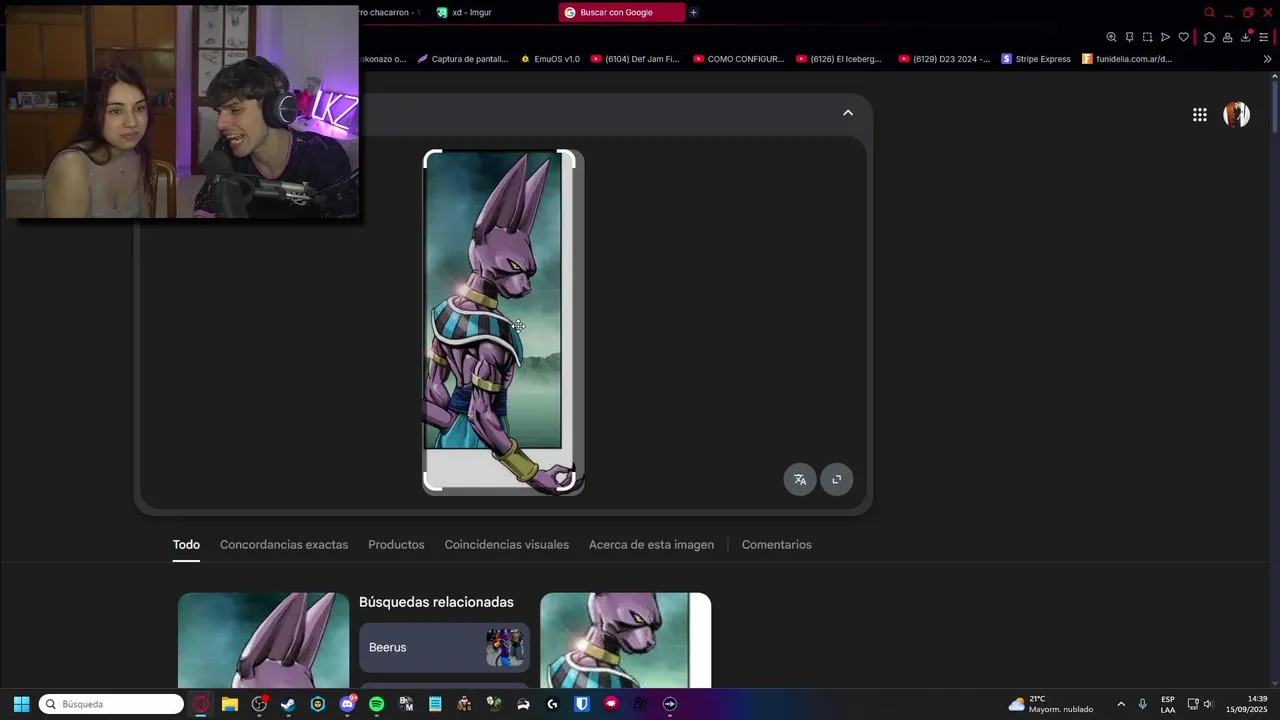Viewport: 1280px width, 720px height.
Task: Open the Beerus result thumbnail right of related searches
Action: 626,640
